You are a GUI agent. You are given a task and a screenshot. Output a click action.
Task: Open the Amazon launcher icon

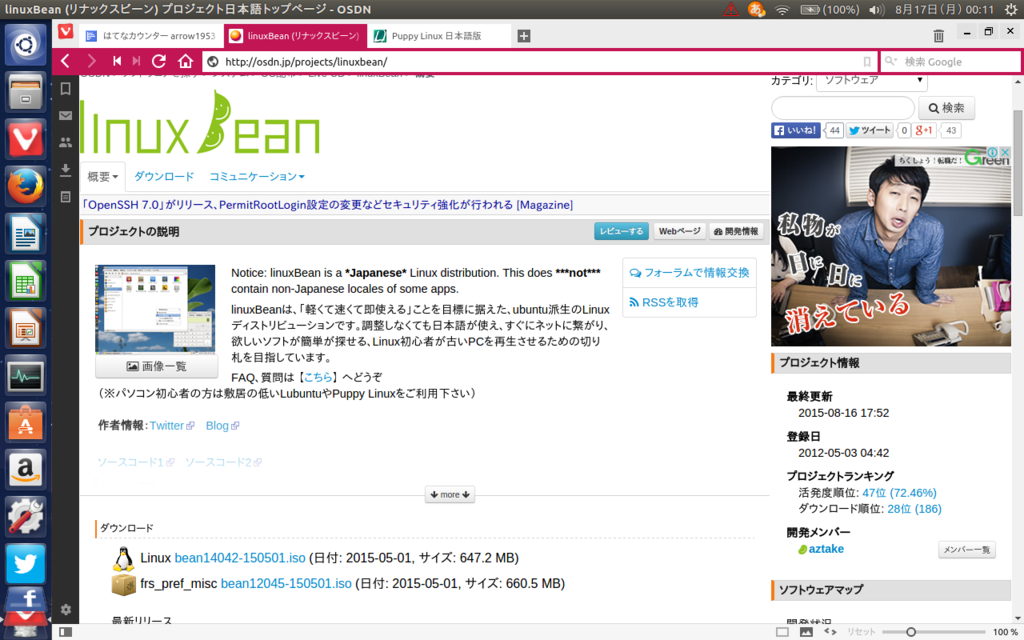pyautogui.click(x=25, y=470)
